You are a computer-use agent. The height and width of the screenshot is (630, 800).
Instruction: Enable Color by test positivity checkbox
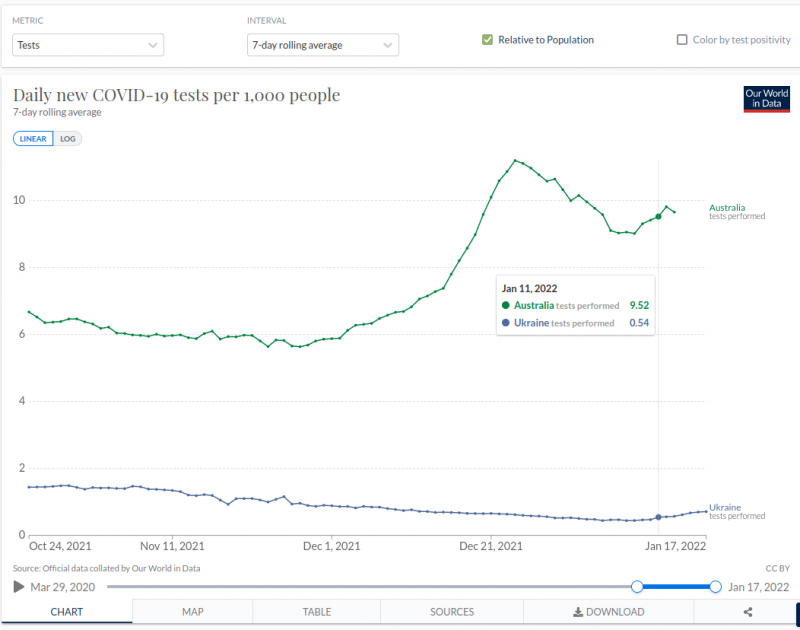click(x=683, y=40)
